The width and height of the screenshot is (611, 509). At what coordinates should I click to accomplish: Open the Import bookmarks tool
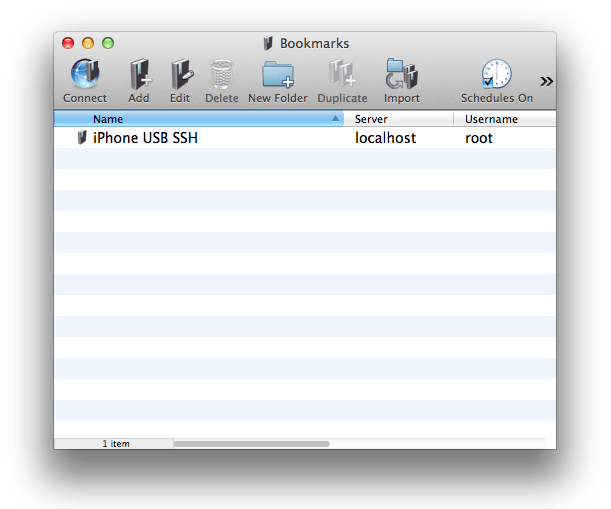click(401, 76)
